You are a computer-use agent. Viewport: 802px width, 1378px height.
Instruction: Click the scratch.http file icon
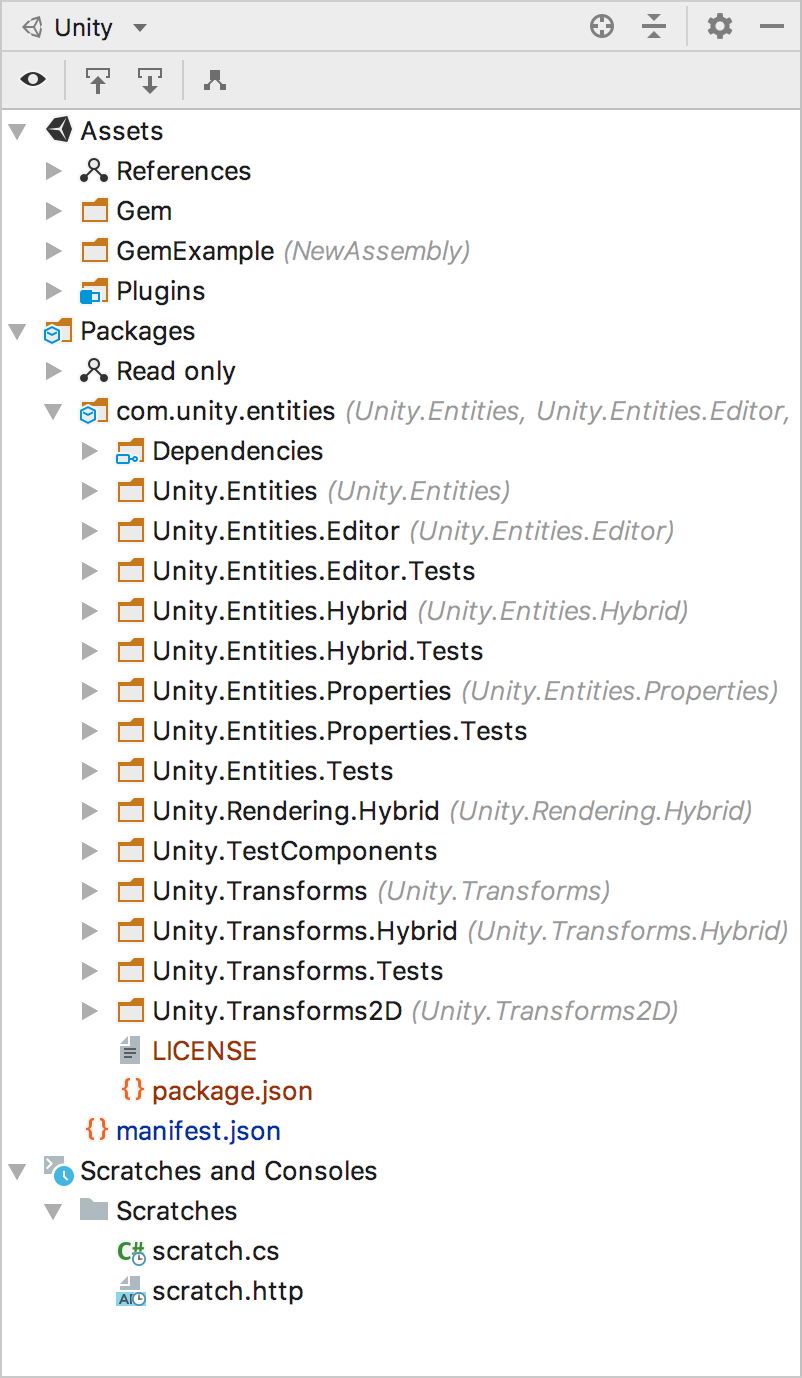click(131, 1291)
